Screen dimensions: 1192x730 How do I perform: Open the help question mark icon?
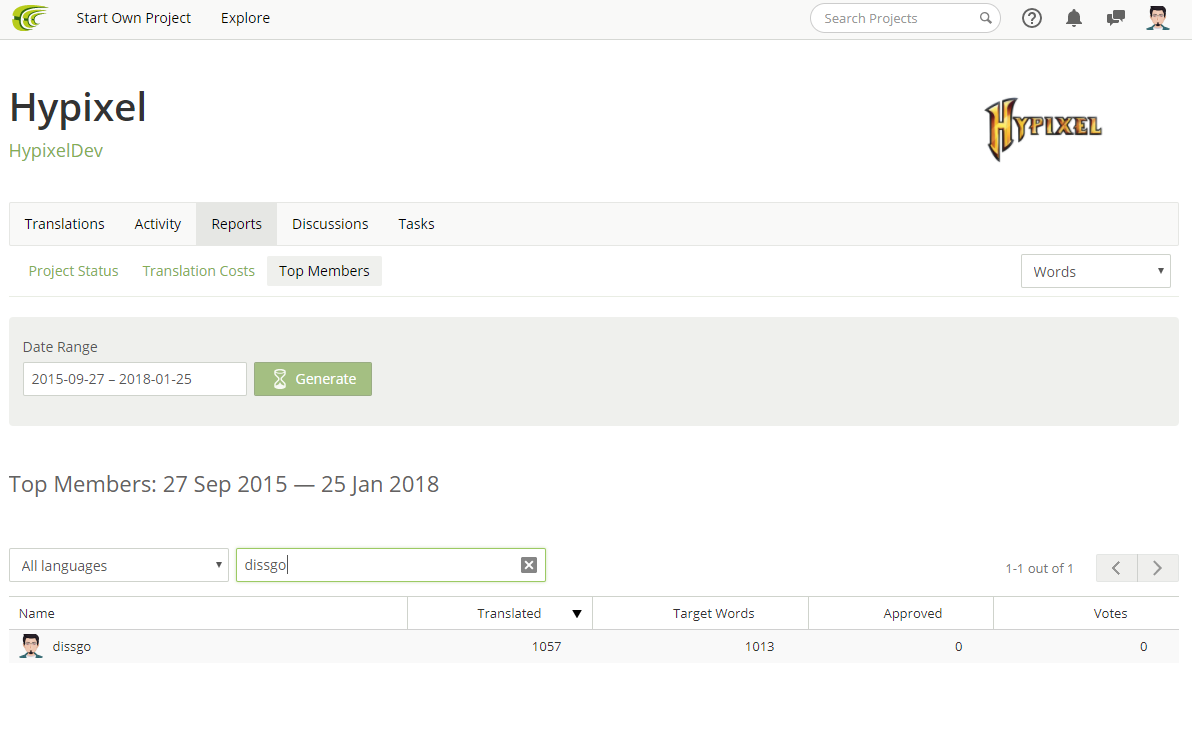pos(1032,18)
